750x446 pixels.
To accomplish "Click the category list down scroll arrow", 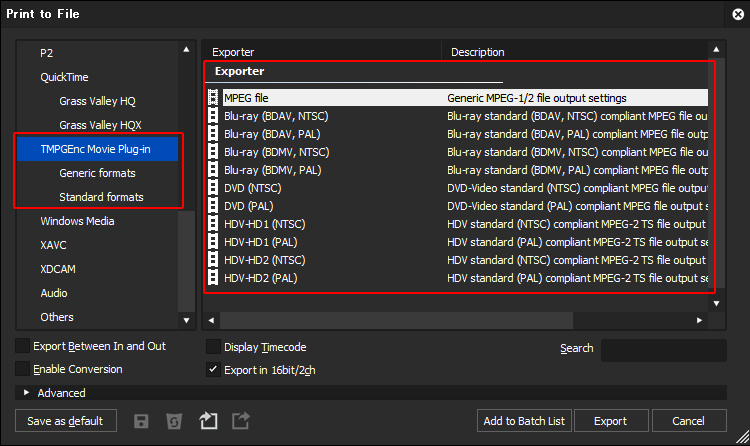I will pyautogui.click(x=186, y=320).
